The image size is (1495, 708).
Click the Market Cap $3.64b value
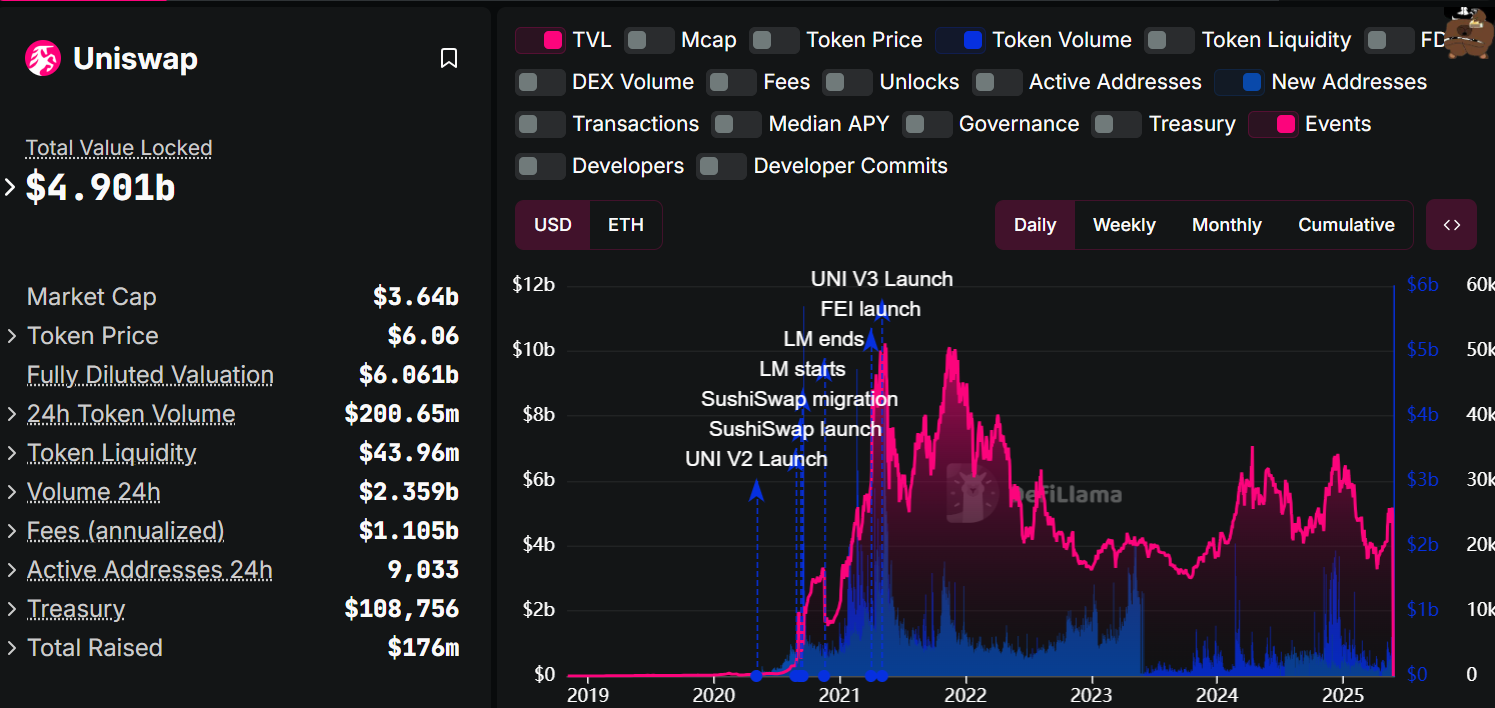point(416,297)
